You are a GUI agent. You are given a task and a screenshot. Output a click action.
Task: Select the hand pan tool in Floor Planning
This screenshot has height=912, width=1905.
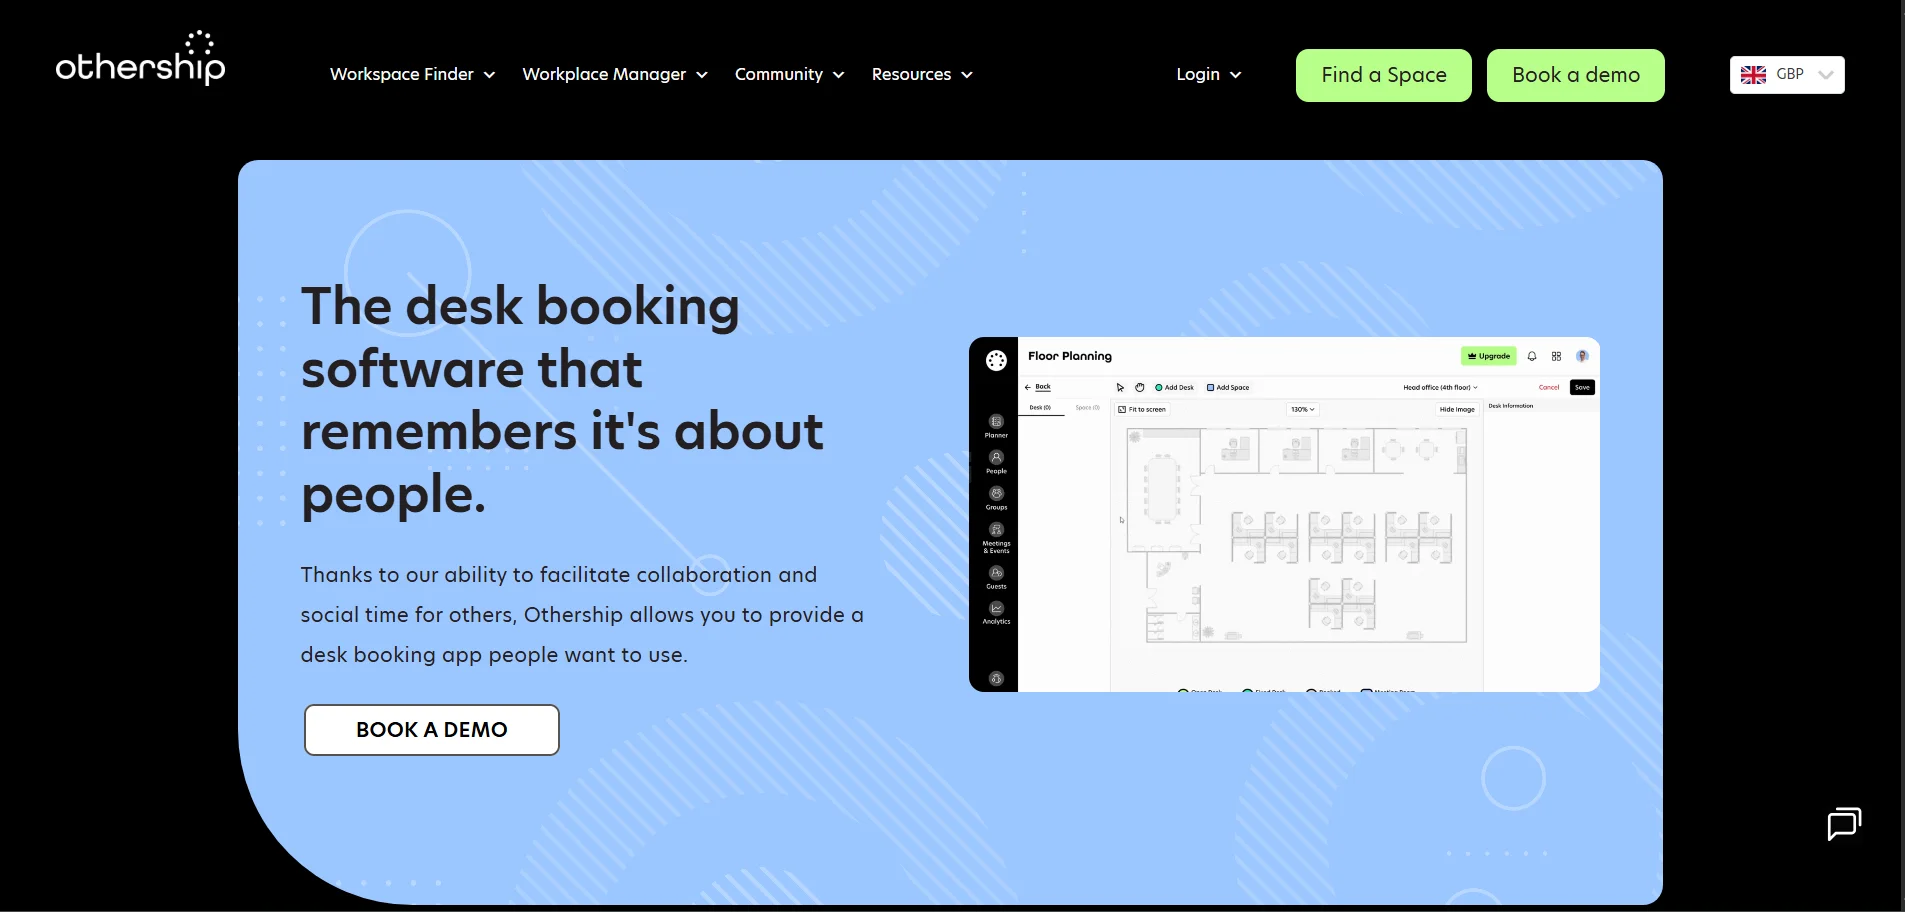[x=1139, y=388]
